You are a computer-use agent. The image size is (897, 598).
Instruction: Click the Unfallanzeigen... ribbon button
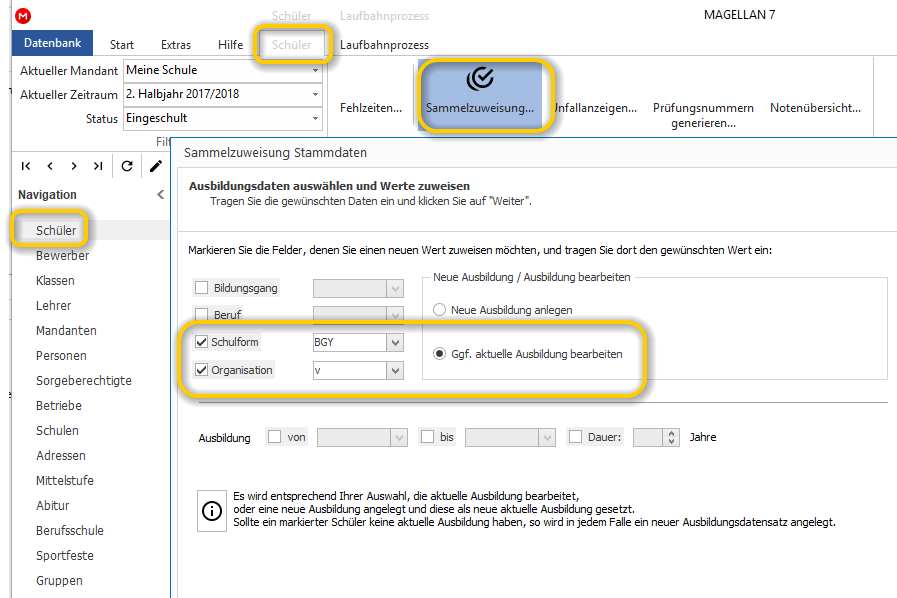click(x=596, y=108)
